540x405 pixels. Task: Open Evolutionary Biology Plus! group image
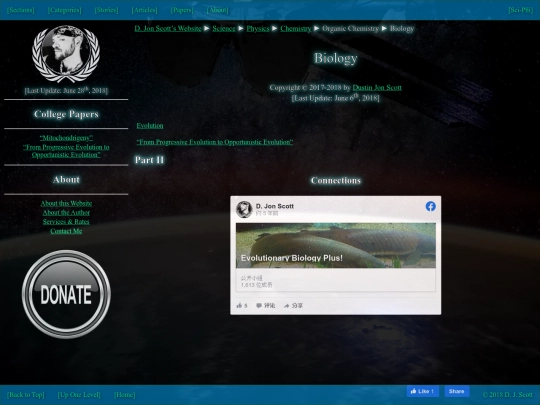336,245
